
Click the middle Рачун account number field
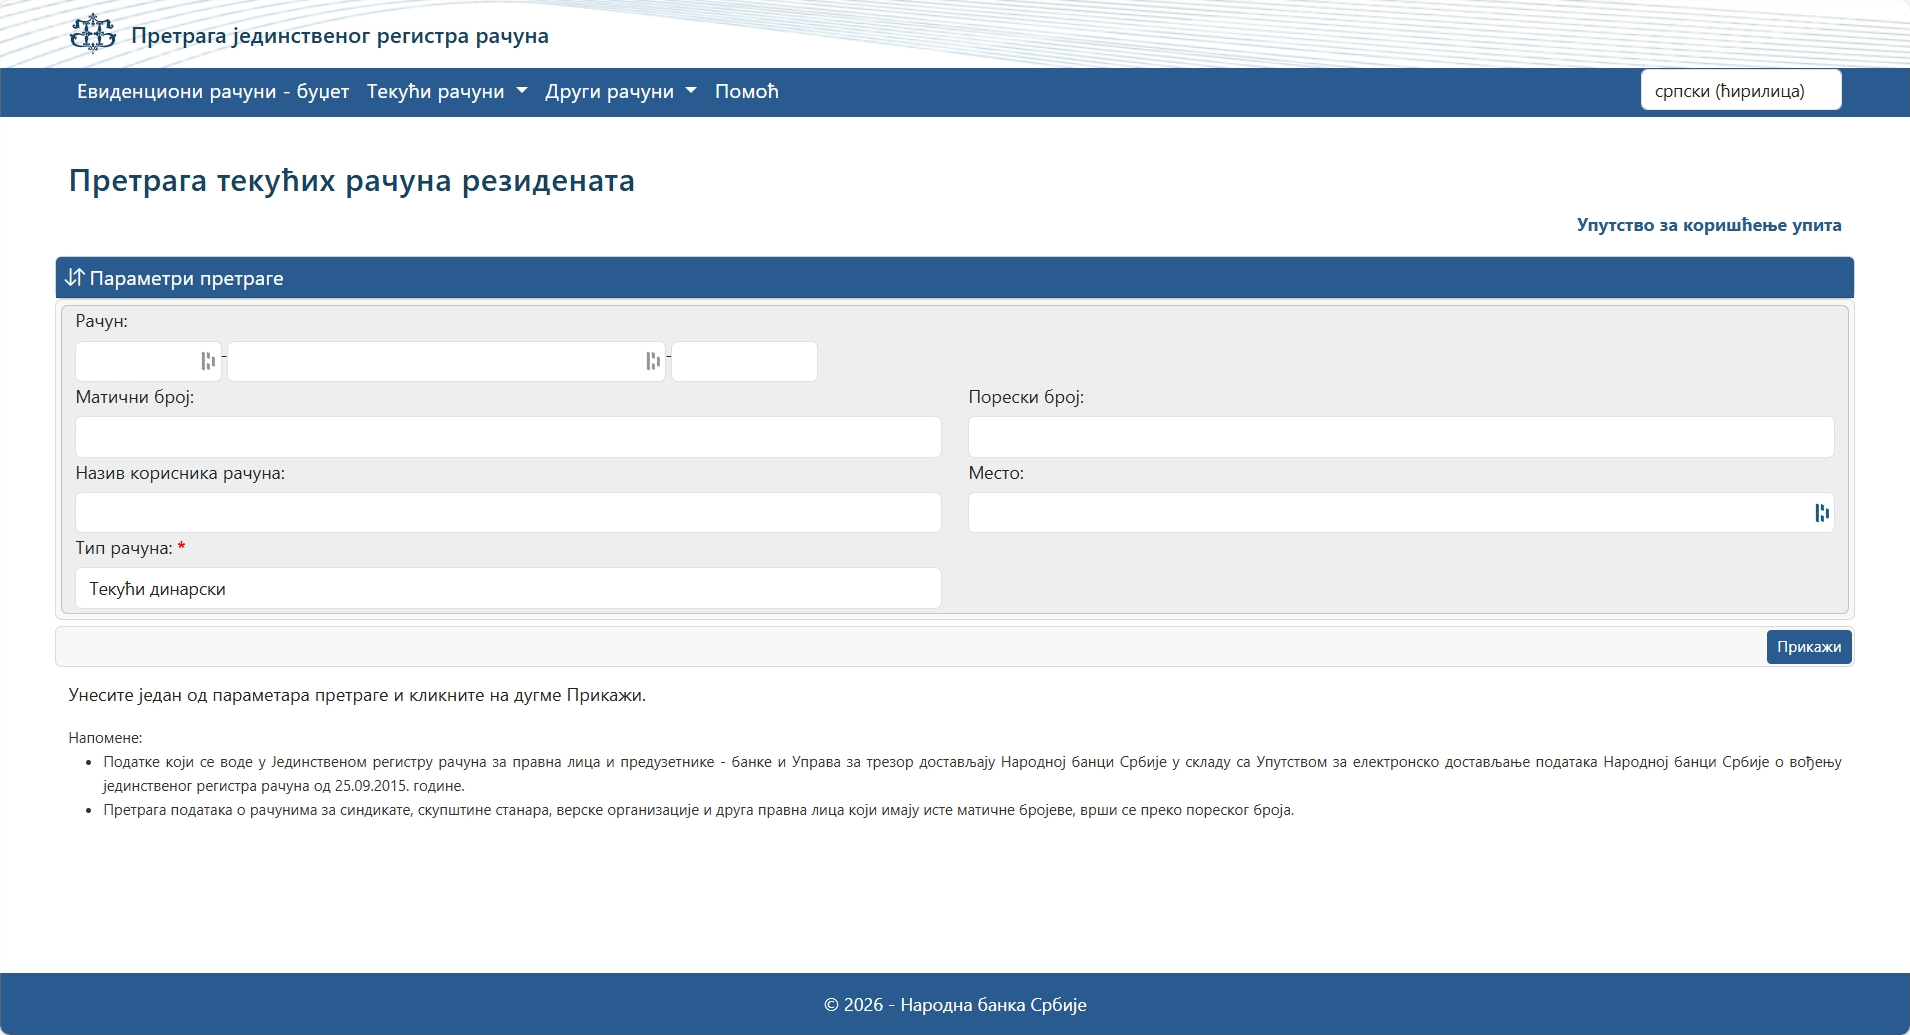[x=435, y=361]
